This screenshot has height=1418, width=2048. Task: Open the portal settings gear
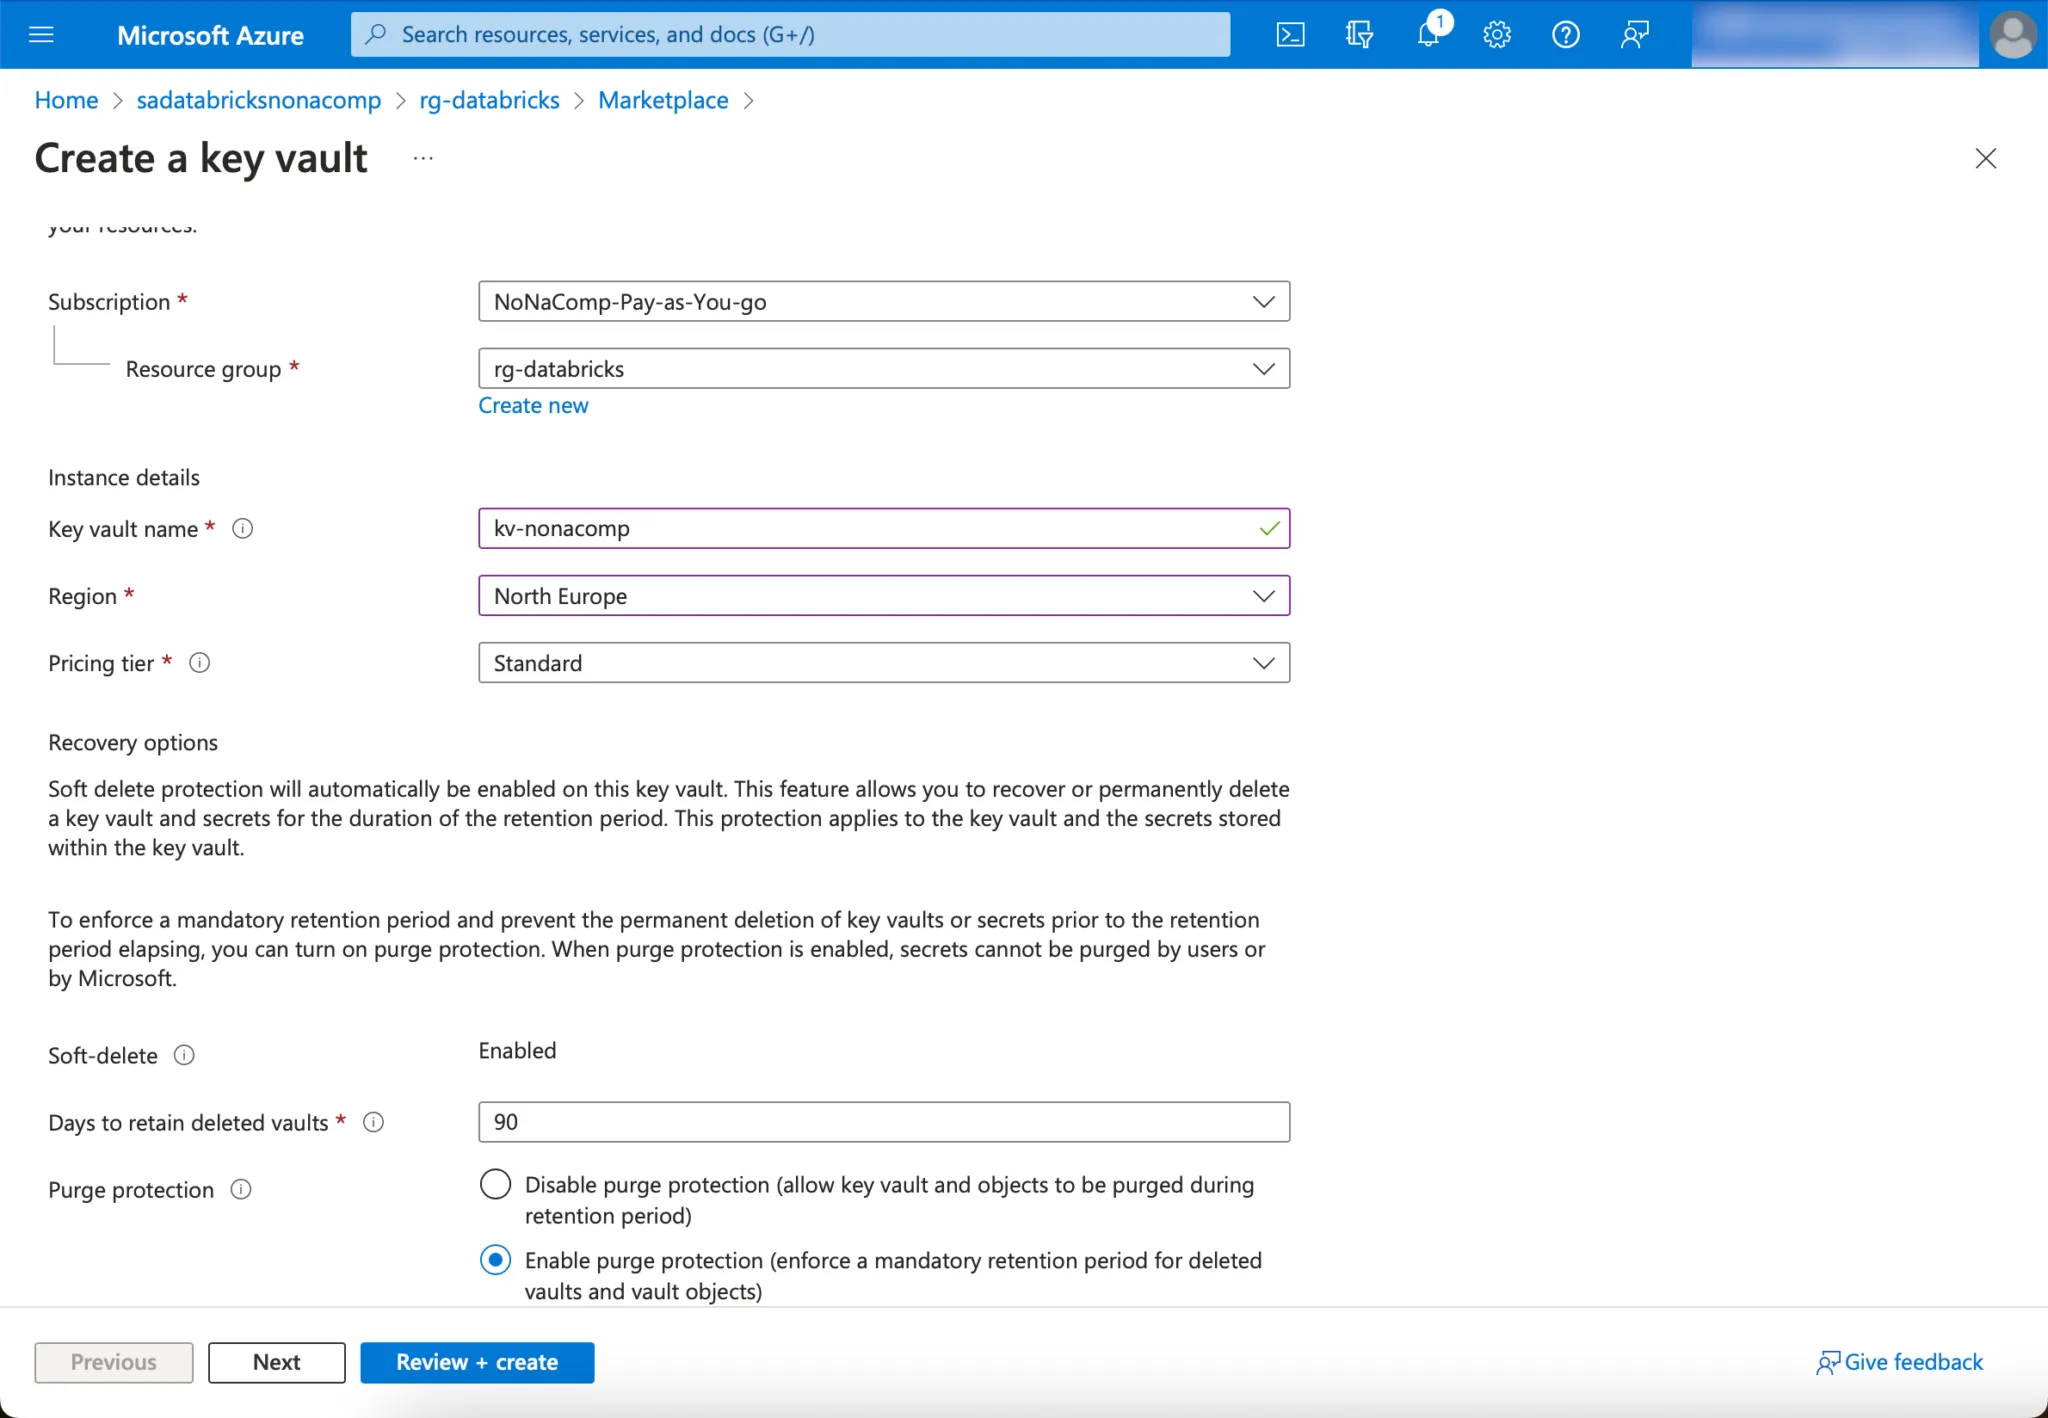1497,35
